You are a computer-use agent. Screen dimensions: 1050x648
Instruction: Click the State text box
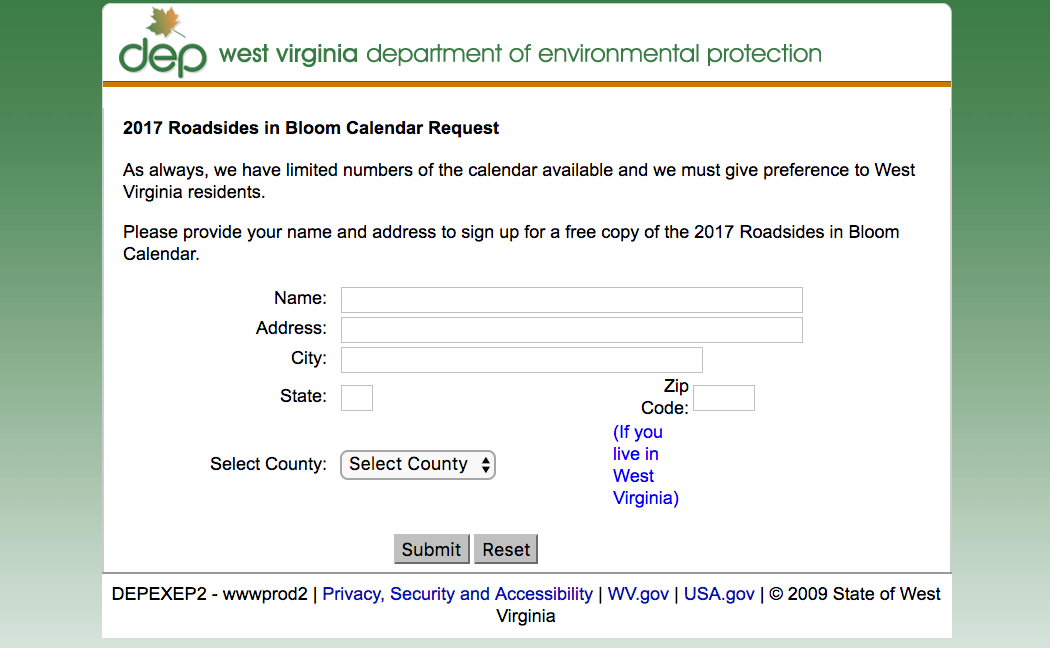[357, 398]
